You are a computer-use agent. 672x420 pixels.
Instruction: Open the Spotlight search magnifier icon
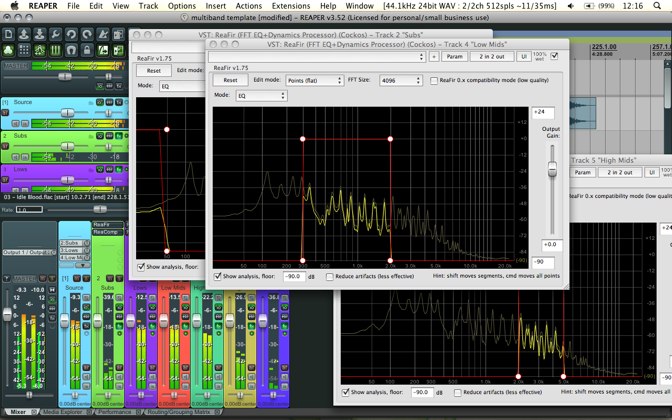(x=657, y=6)
